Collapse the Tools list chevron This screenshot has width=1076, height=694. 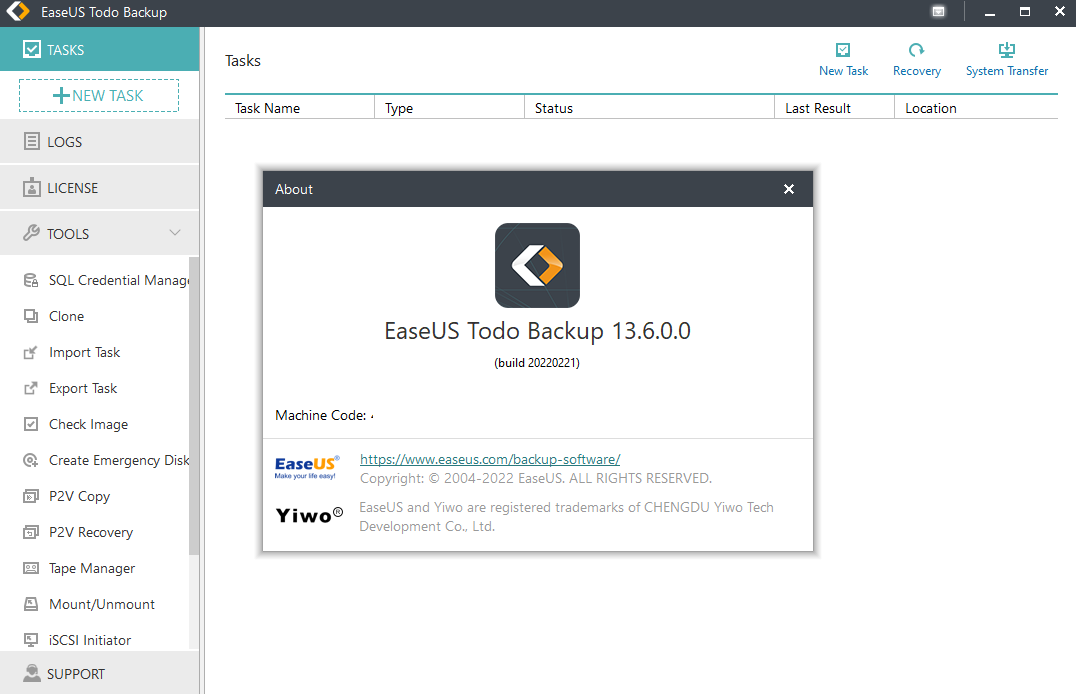click(175, 233)
